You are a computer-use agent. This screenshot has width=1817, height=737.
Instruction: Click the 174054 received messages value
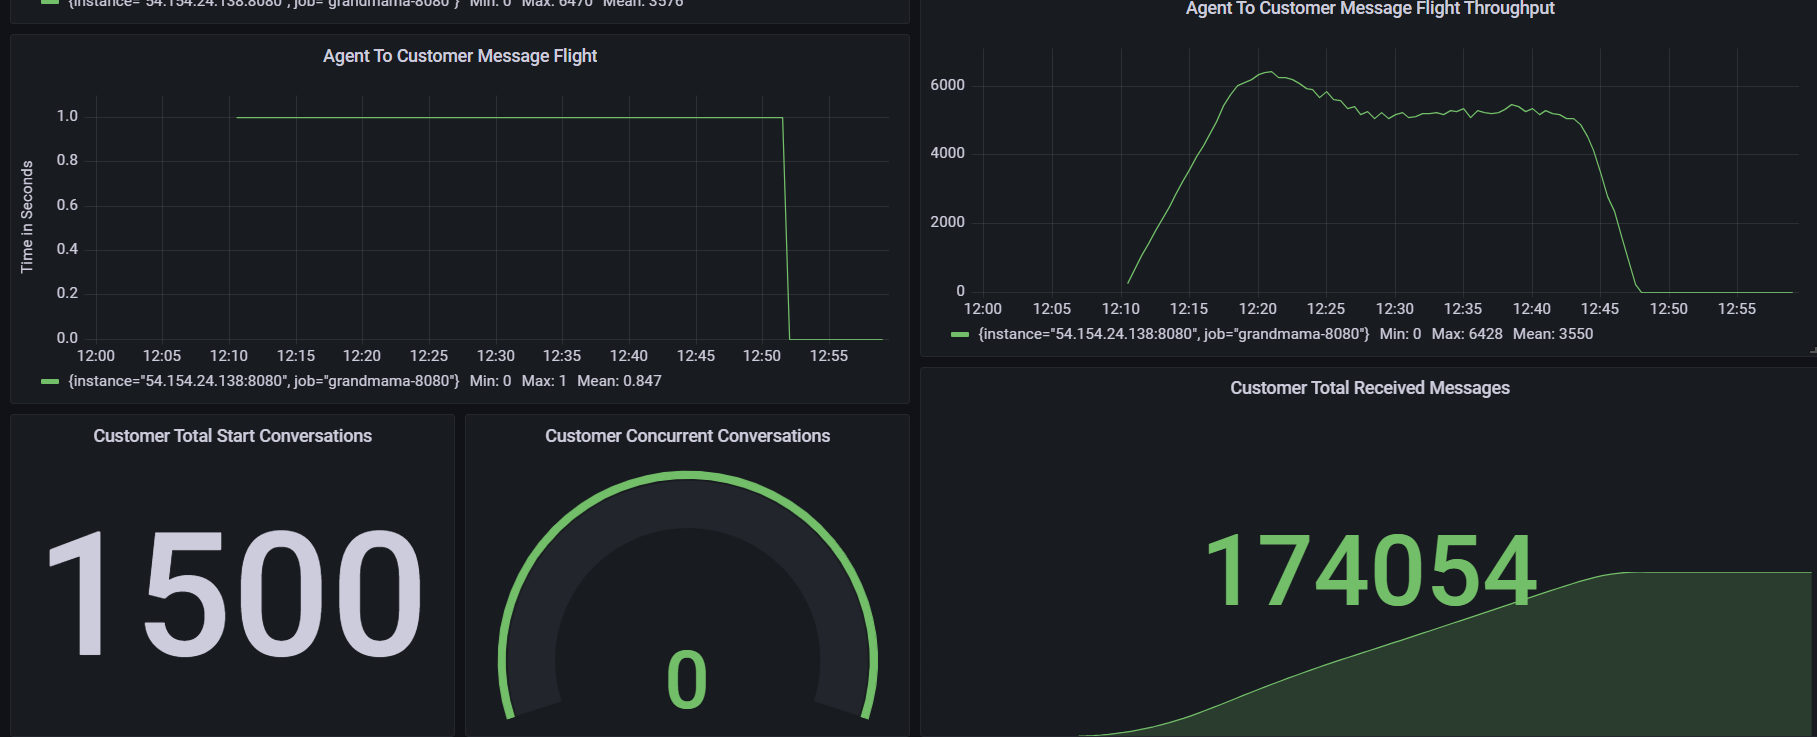click(x=1369, y=571)
